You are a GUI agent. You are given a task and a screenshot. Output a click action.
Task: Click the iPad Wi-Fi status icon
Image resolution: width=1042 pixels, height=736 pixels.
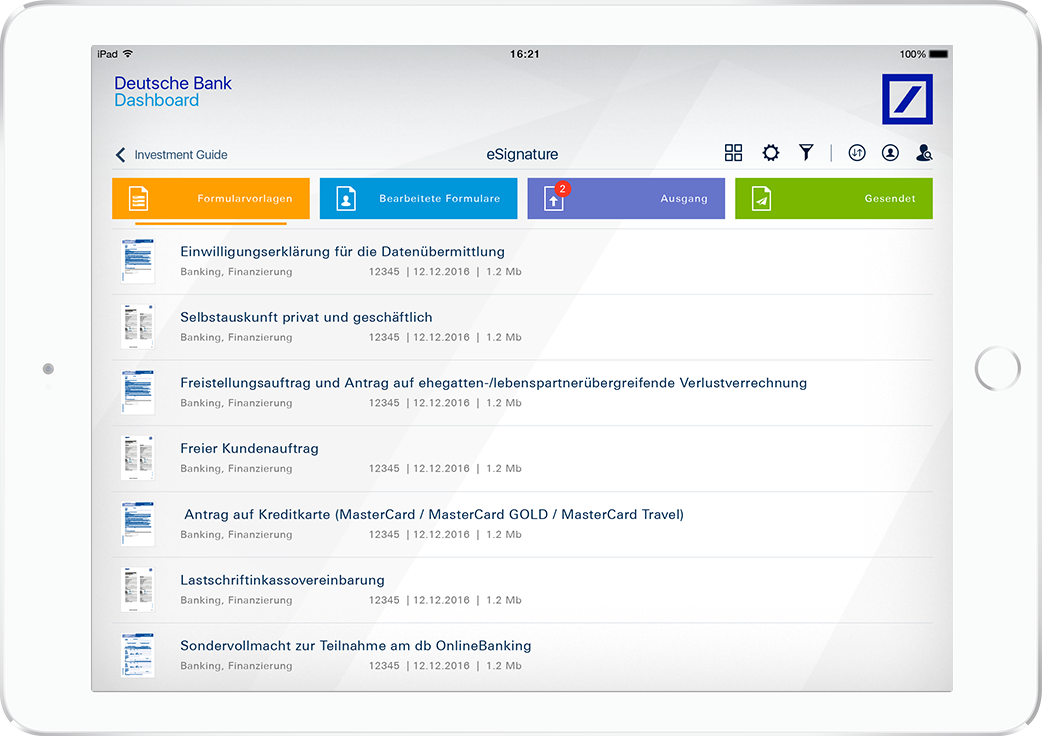[128, 54]
